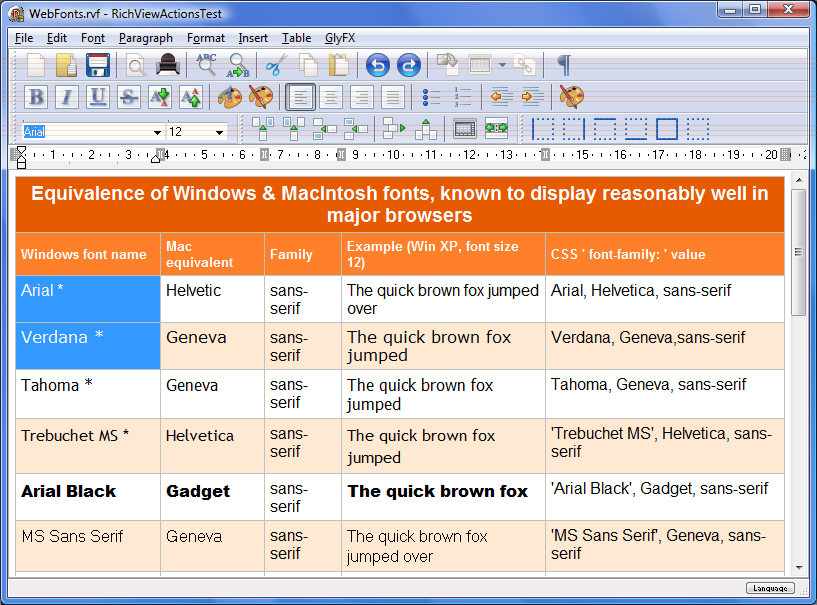The image size is (817, 605).
Task: Click the vertical scrollbar thumb
Action: click(x=798, y=252)
